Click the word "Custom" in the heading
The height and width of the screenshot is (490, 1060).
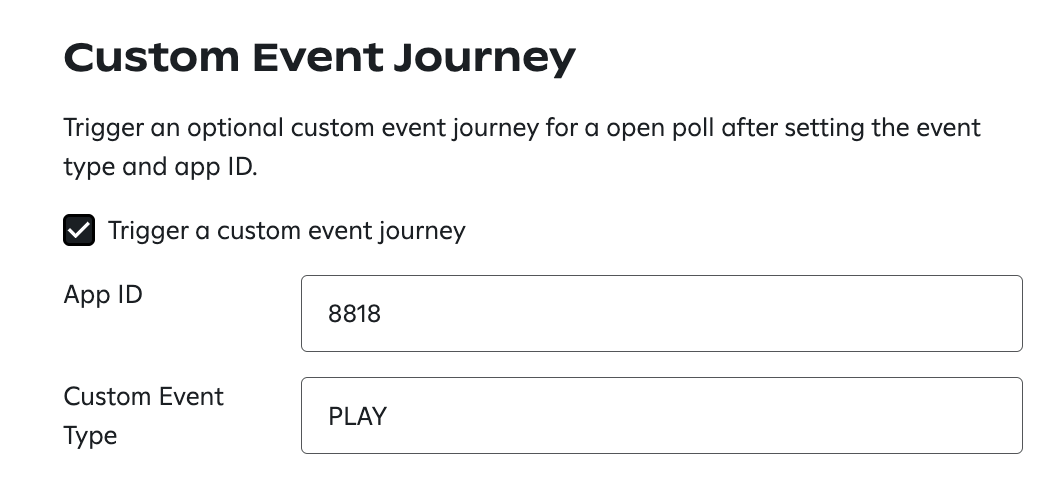[151, 58]
